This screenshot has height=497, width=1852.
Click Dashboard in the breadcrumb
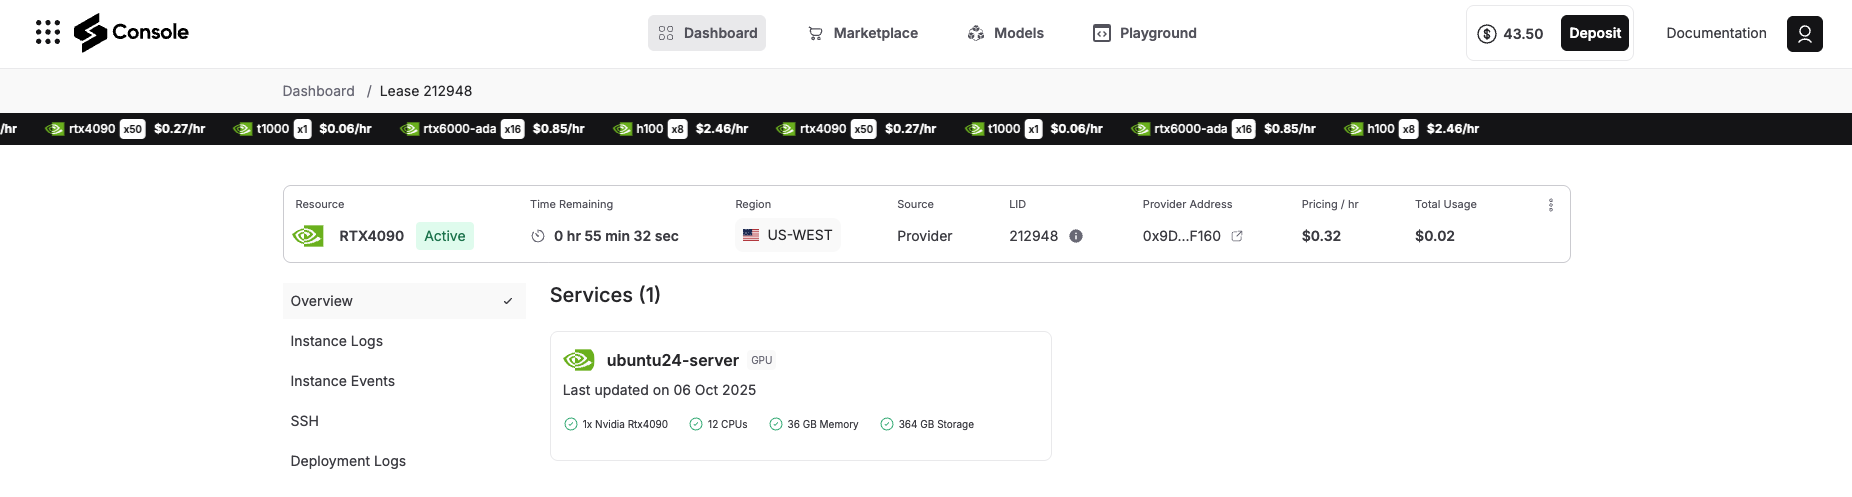[x=318, y=91]
